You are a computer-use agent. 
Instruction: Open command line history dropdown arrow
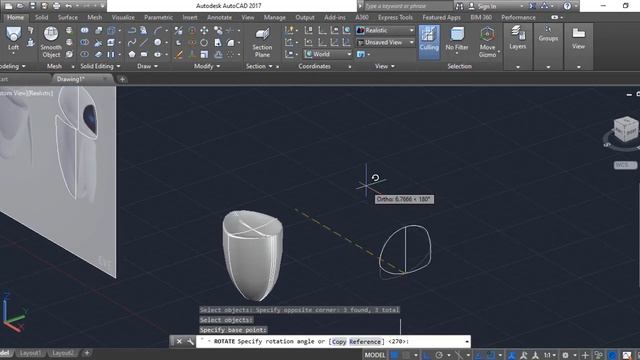coord(467,341)
